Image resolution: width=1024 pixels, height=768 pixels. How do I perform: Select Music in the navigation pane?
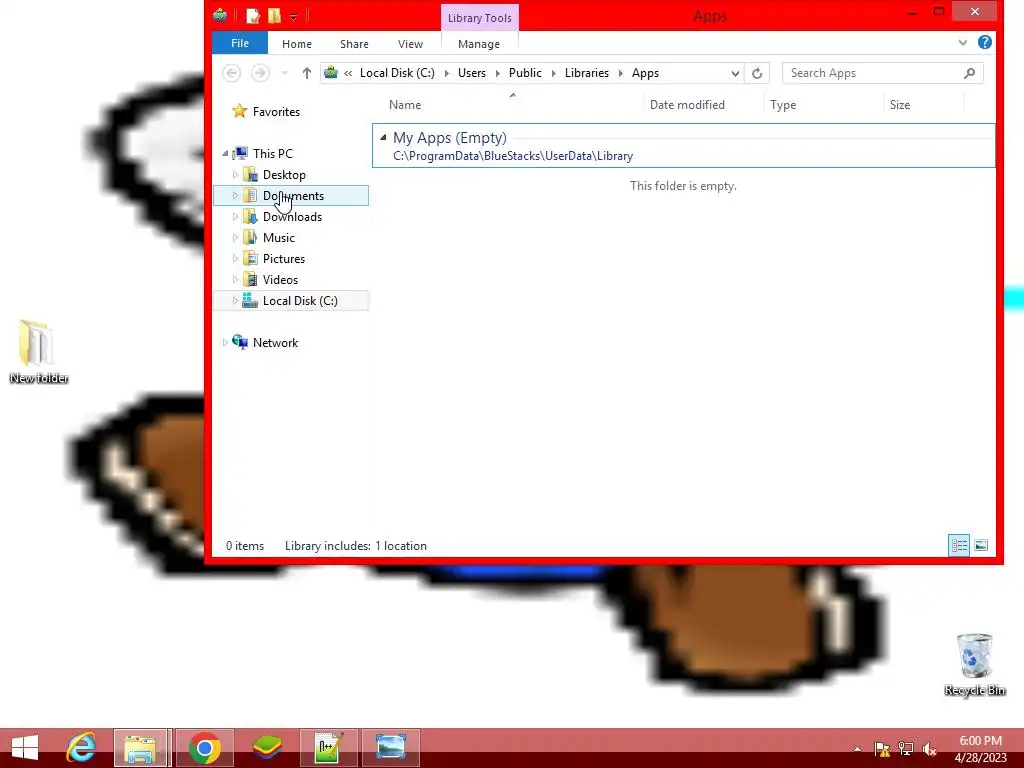coord(278,238)
